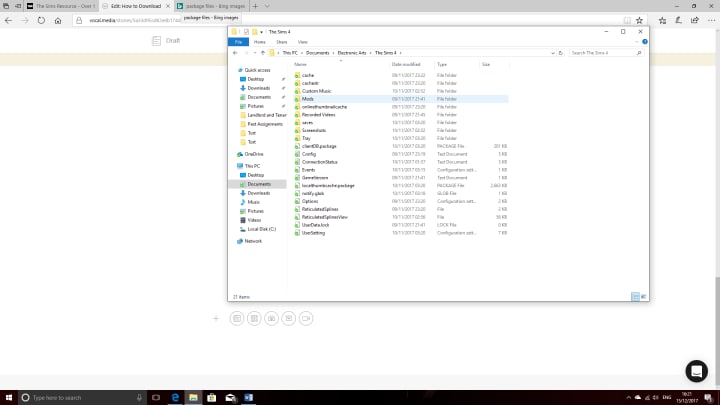This screenshot has width=720, height=405.
Task: Open Microsoft Store from the taskbar
Action: (x=212, y=398)
